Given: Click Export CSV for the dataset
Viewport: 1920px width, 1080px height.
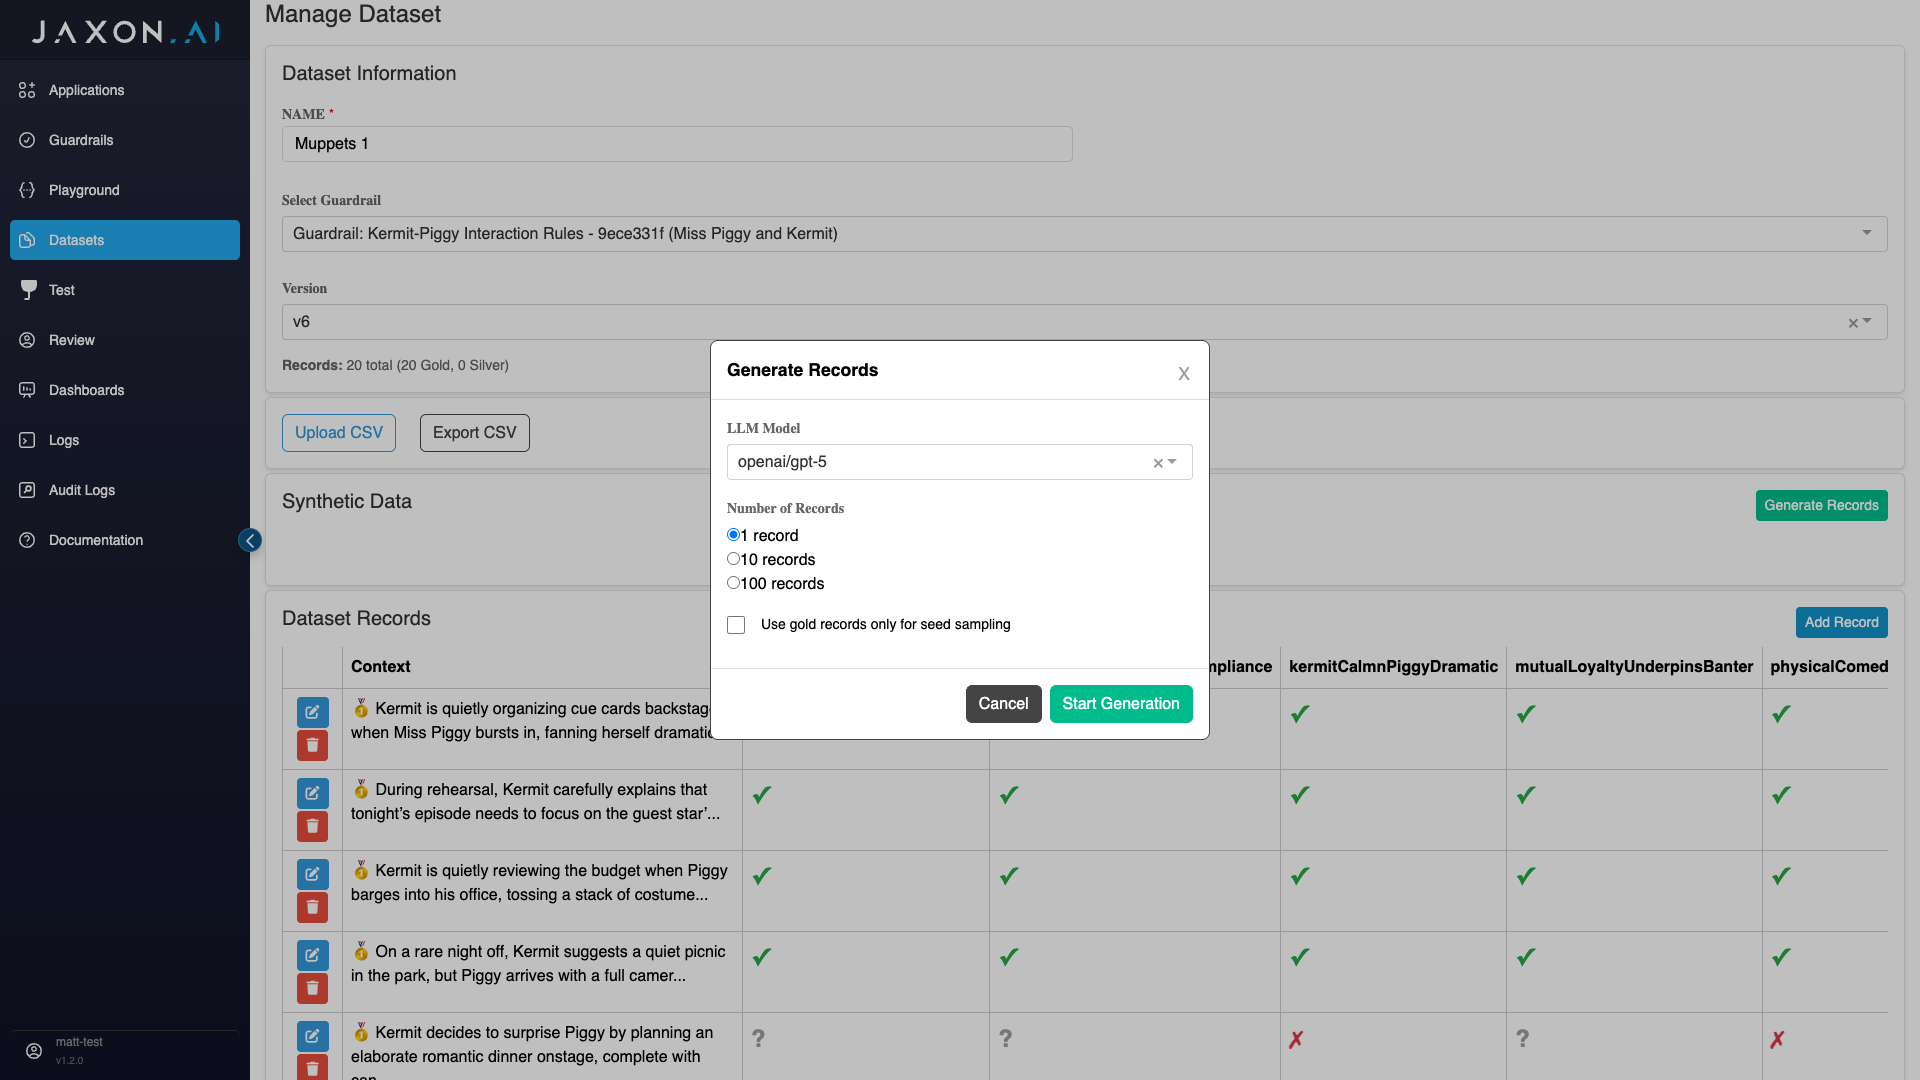Looking at the screenshot, I should (474, 432).
